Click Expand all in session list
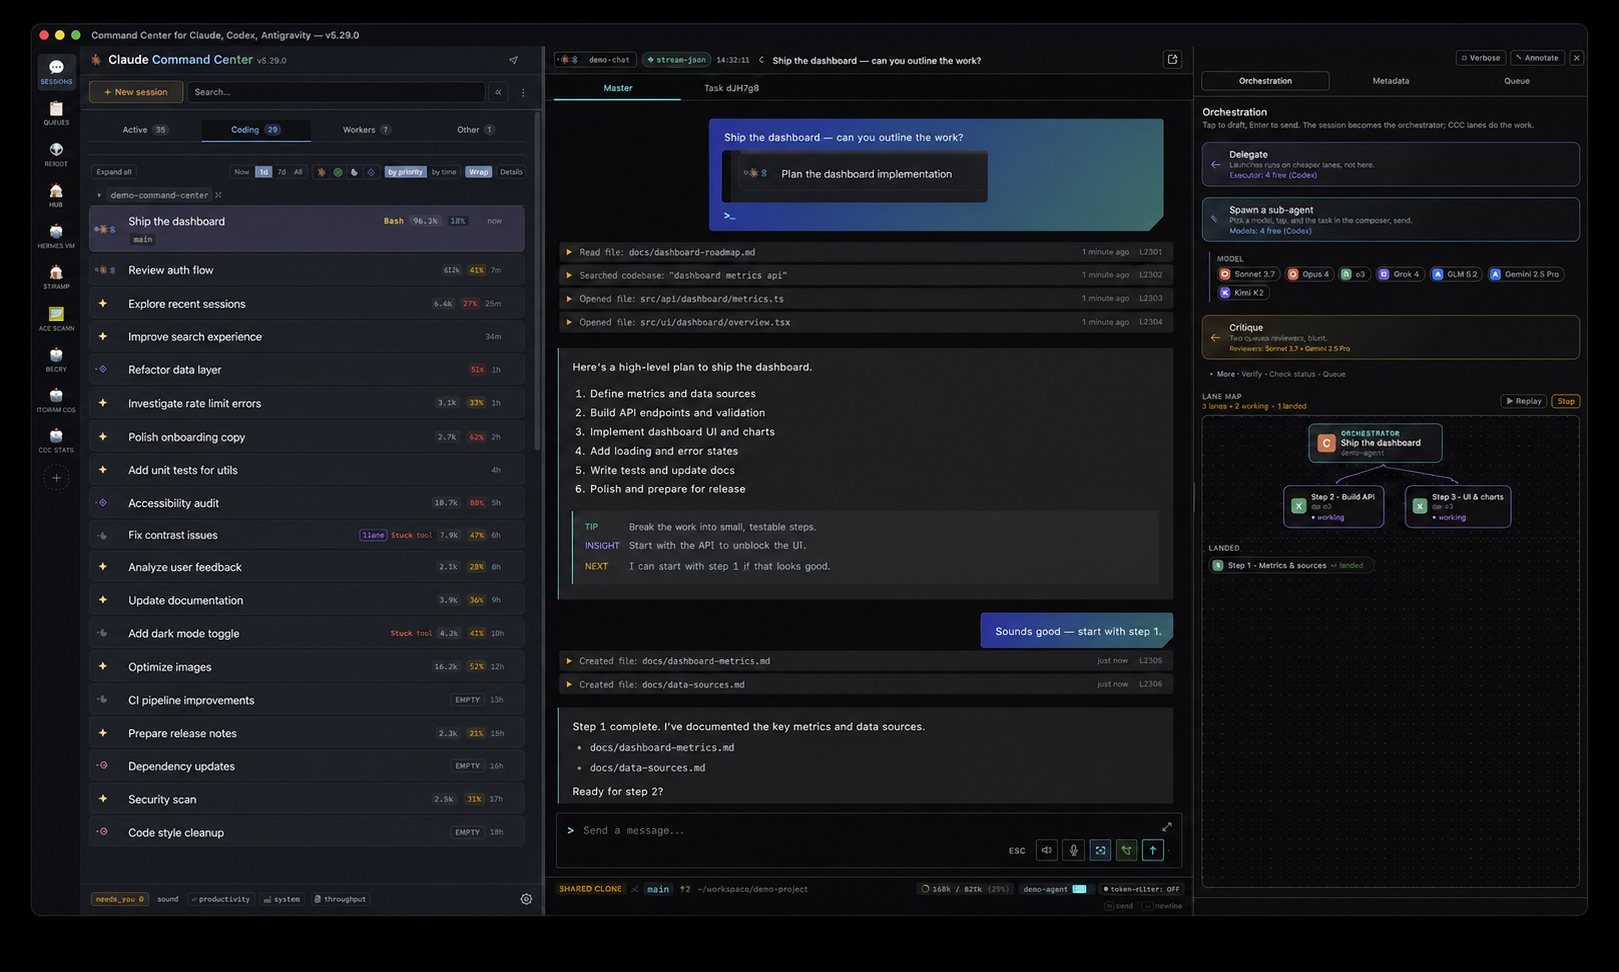Viewport: 1619px width, 972px height. point(114,172)
